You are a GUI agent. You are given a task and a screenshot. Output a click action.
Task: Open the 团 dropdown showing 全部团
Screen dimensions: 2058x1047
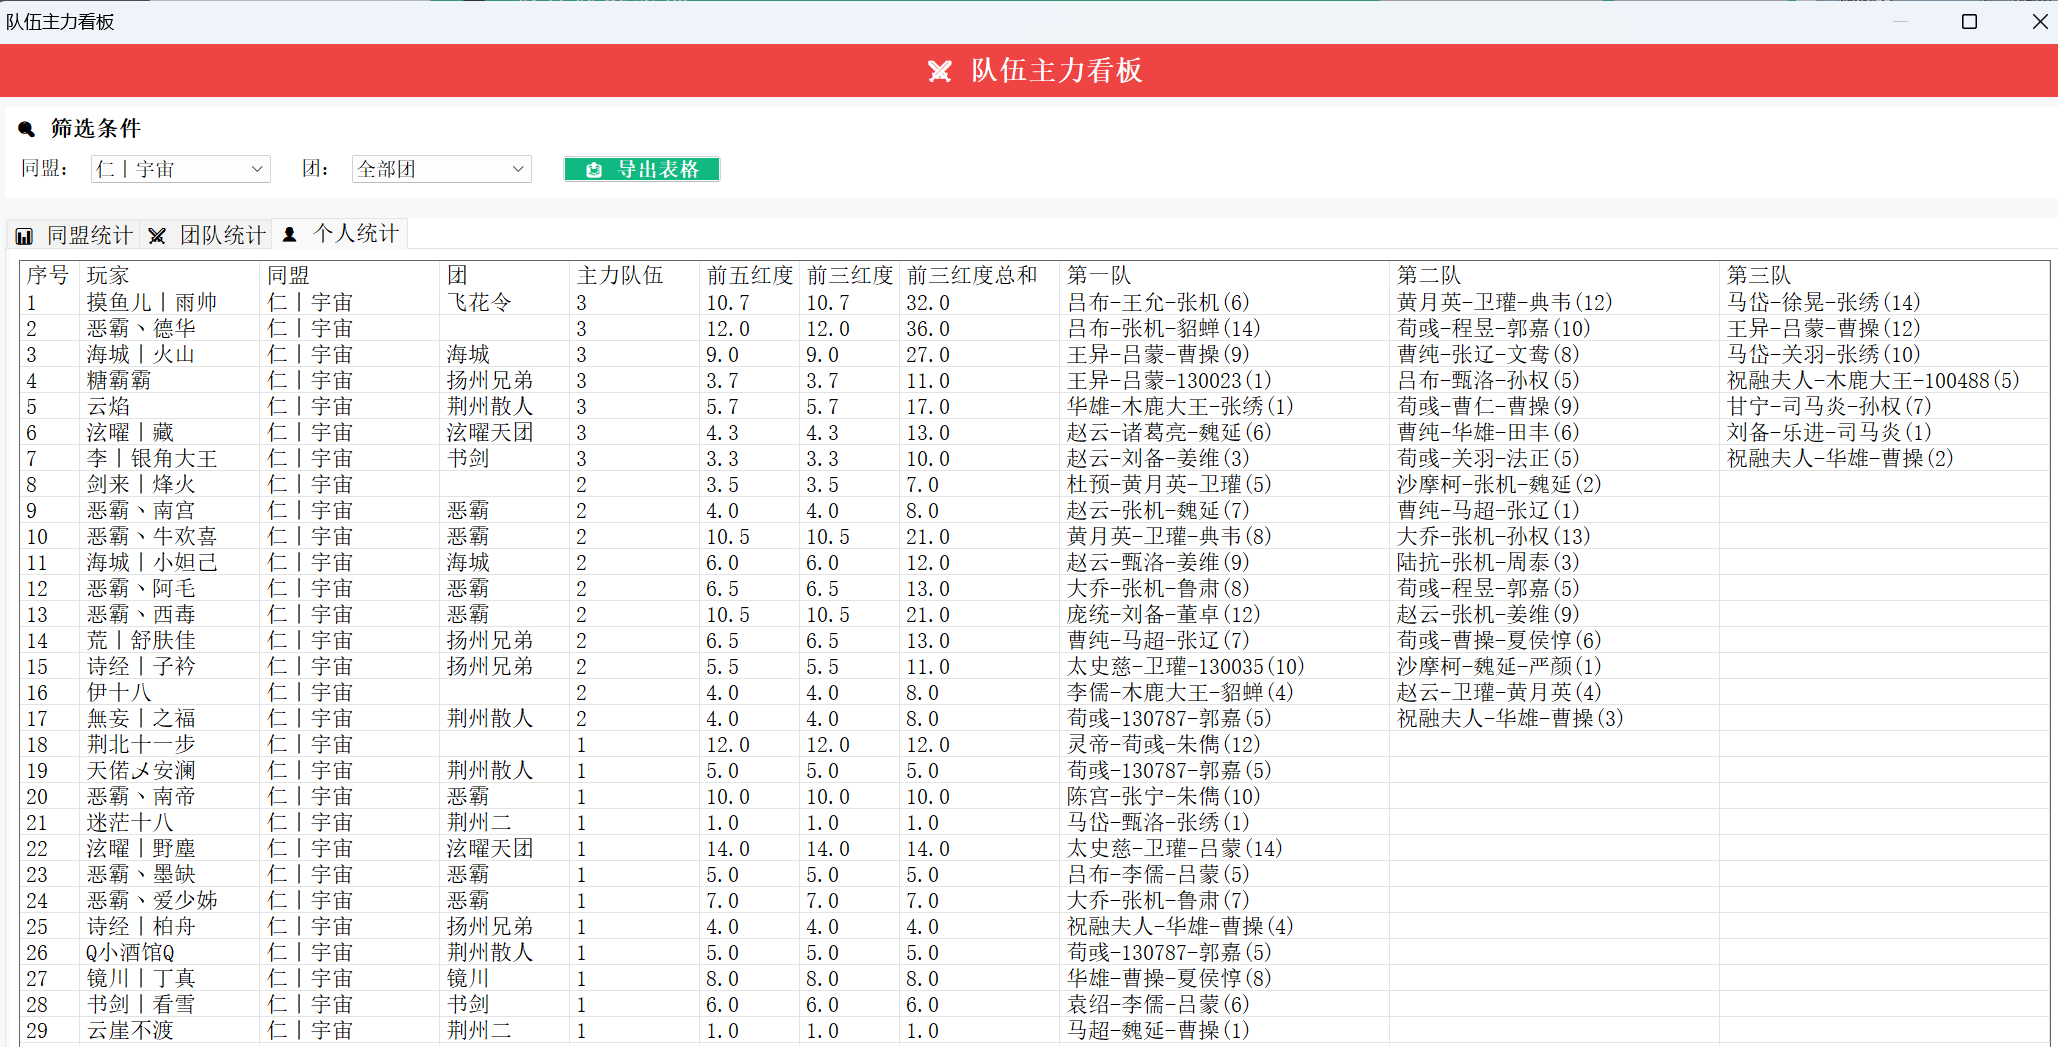[441, 169]
